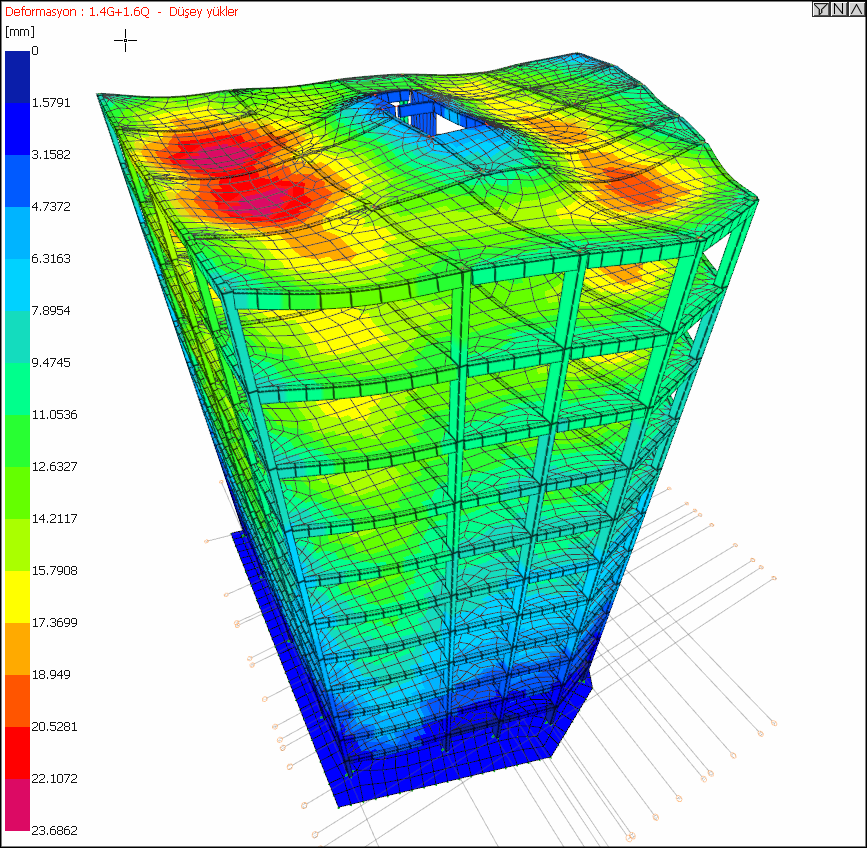Click the crosshair cursor marker near title

click(x=125, y=40)
